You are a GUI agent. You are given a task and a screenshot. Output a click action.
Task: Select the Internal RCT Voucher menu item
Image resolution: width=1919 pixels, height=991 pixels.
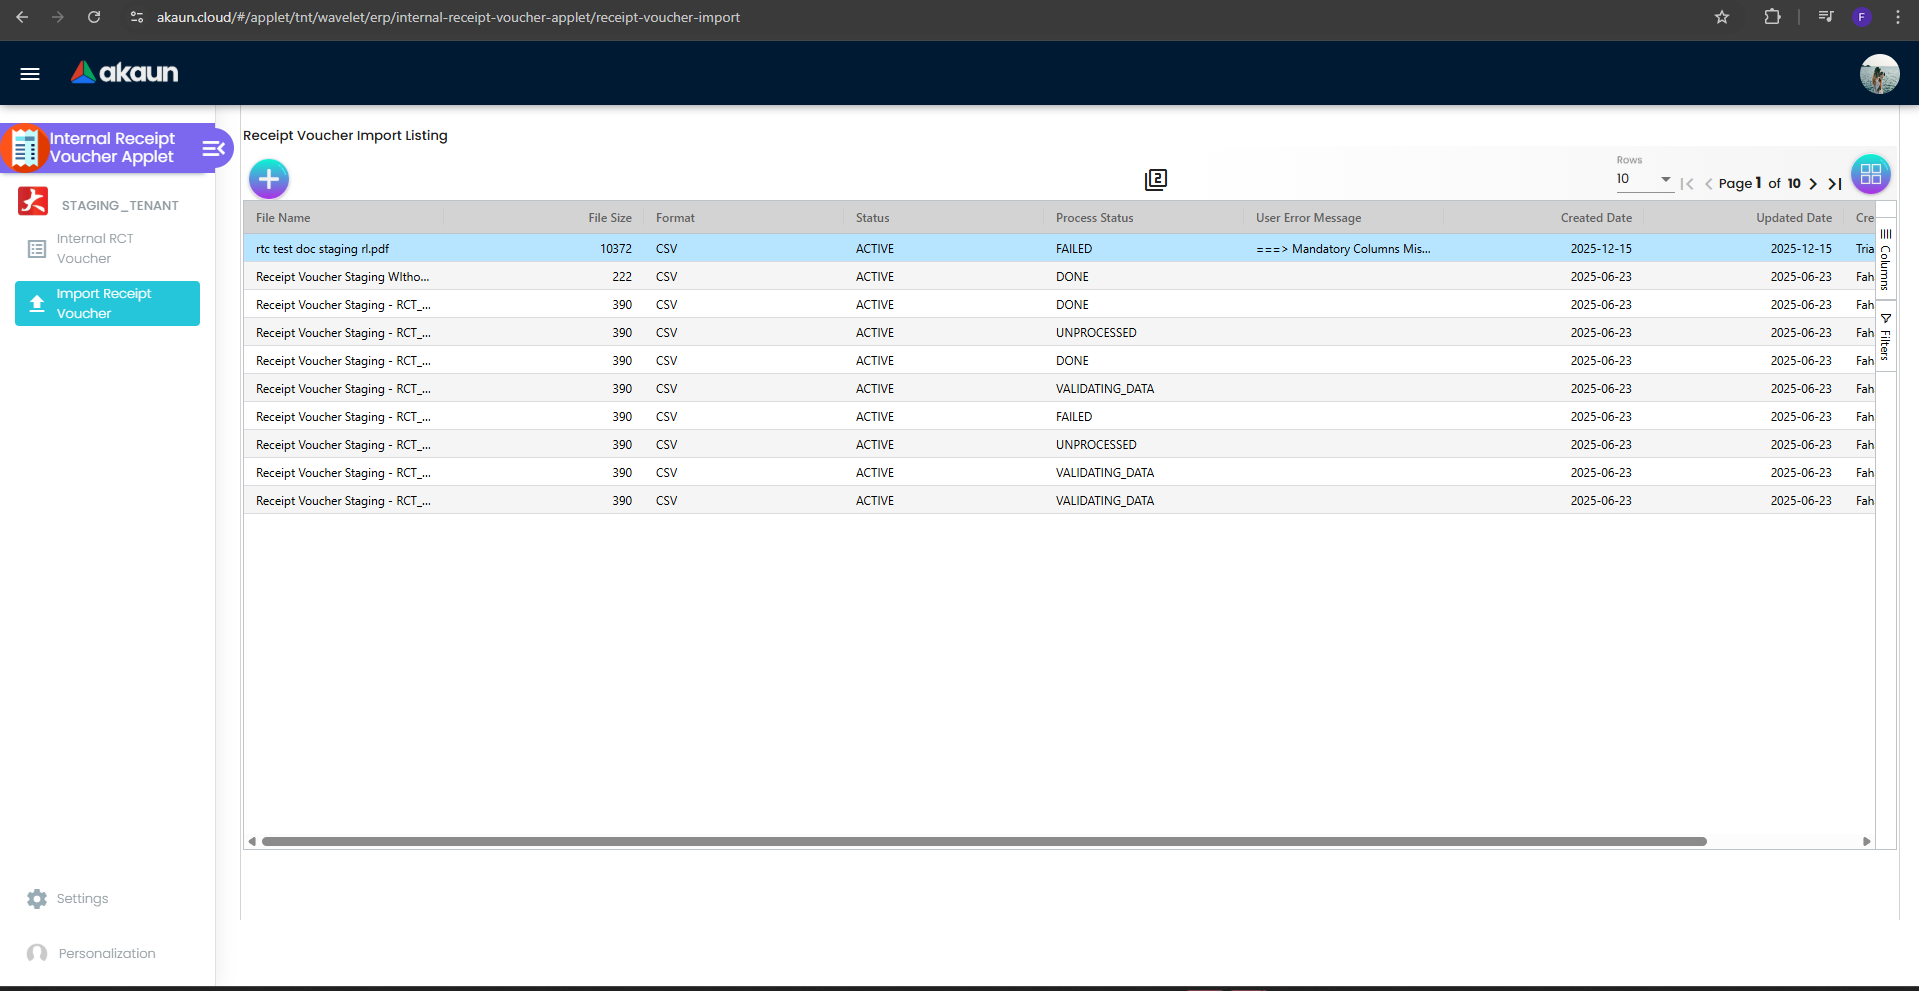95,248
